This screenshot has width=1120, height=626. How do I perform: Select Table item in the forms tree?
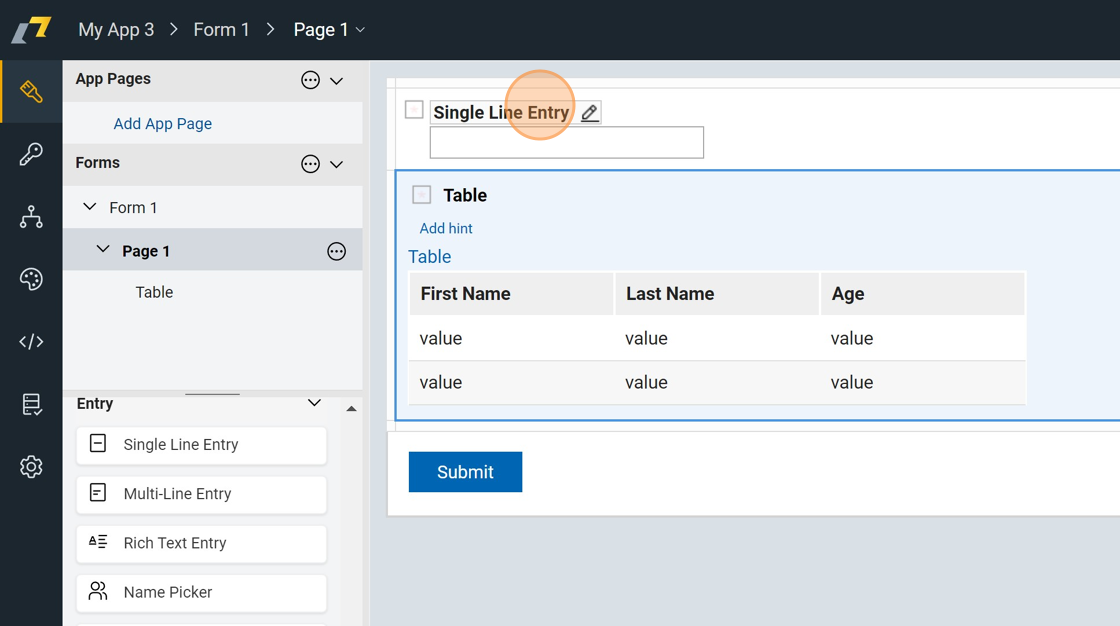(154, 292)
